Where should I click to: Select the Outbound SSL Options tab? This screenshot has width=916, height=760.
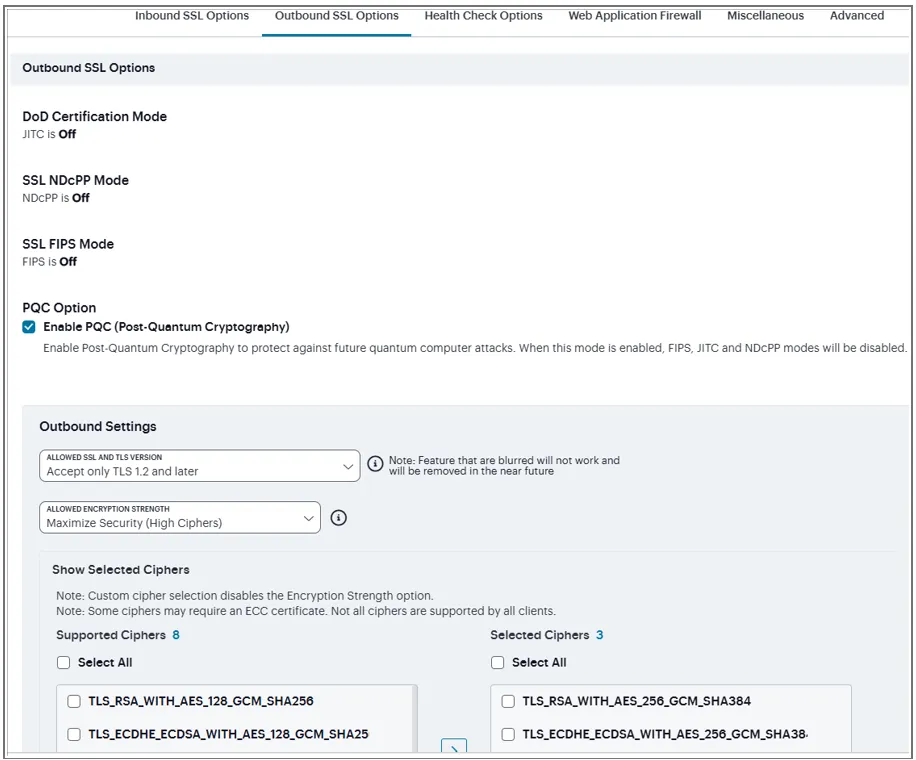(336, 16)
